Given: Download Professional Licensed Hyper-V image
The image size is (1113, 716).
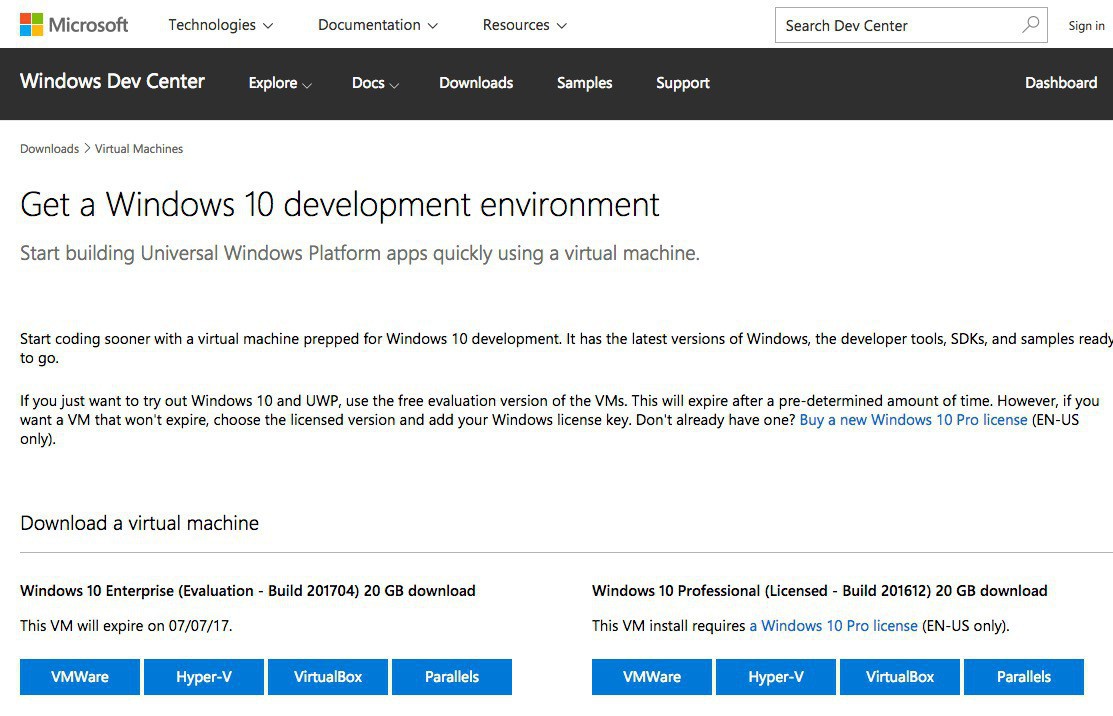Looking at the screenshot, I should (776, 677).
